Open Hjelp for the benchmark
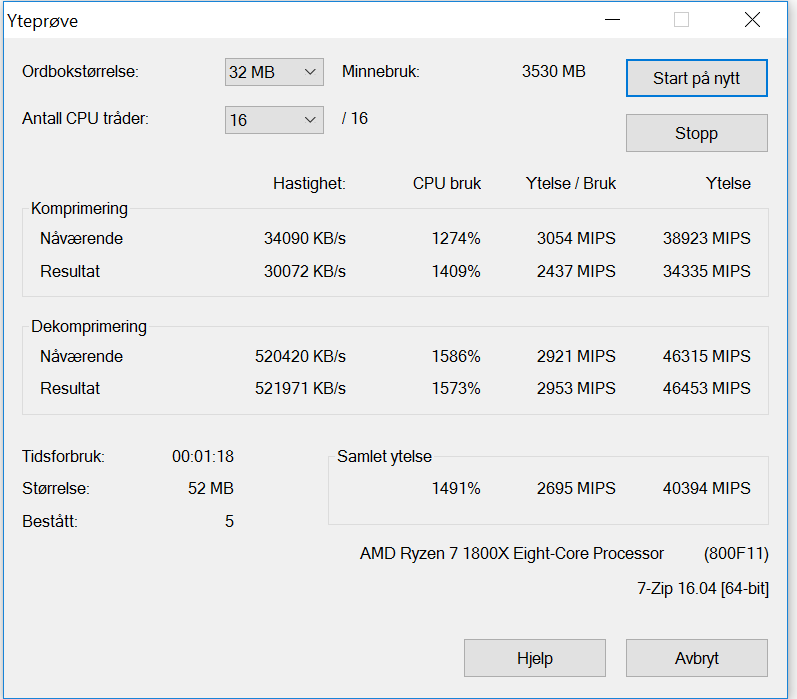This screenshot has width=797, height=699. pos(535,658)
